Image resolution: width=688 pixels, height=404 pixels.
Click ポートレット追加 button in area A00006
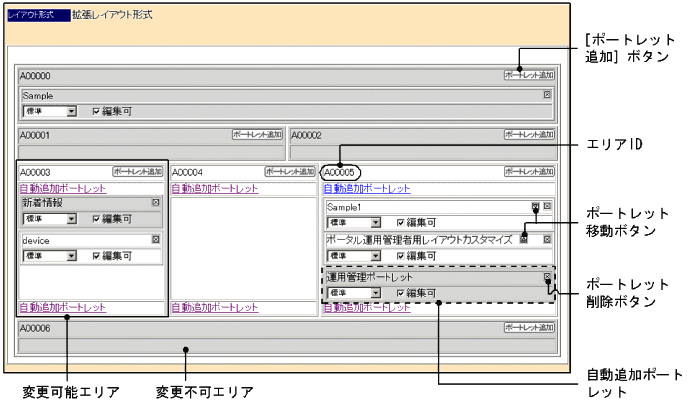529,328
